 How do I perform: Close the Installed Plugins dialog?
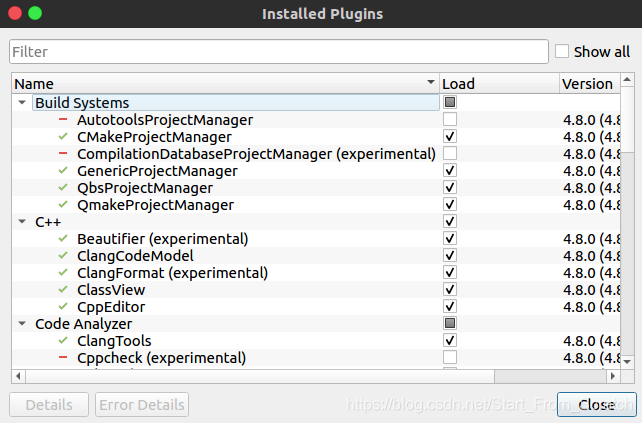tap(597, 405)
